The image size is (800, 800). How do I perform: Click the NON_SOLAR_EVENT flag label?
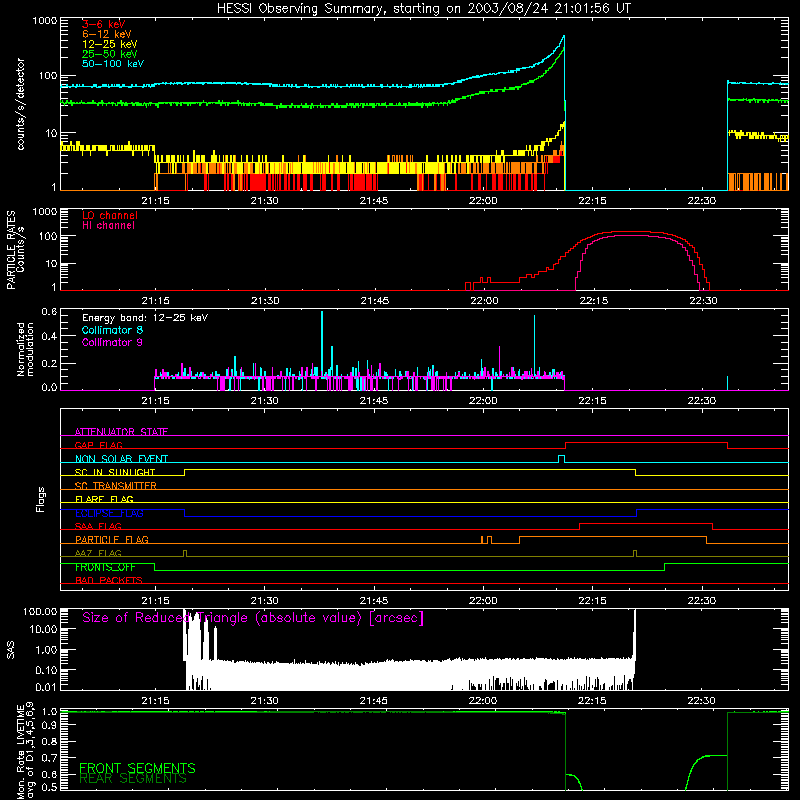pyautogui.click(x=121, y=459)
